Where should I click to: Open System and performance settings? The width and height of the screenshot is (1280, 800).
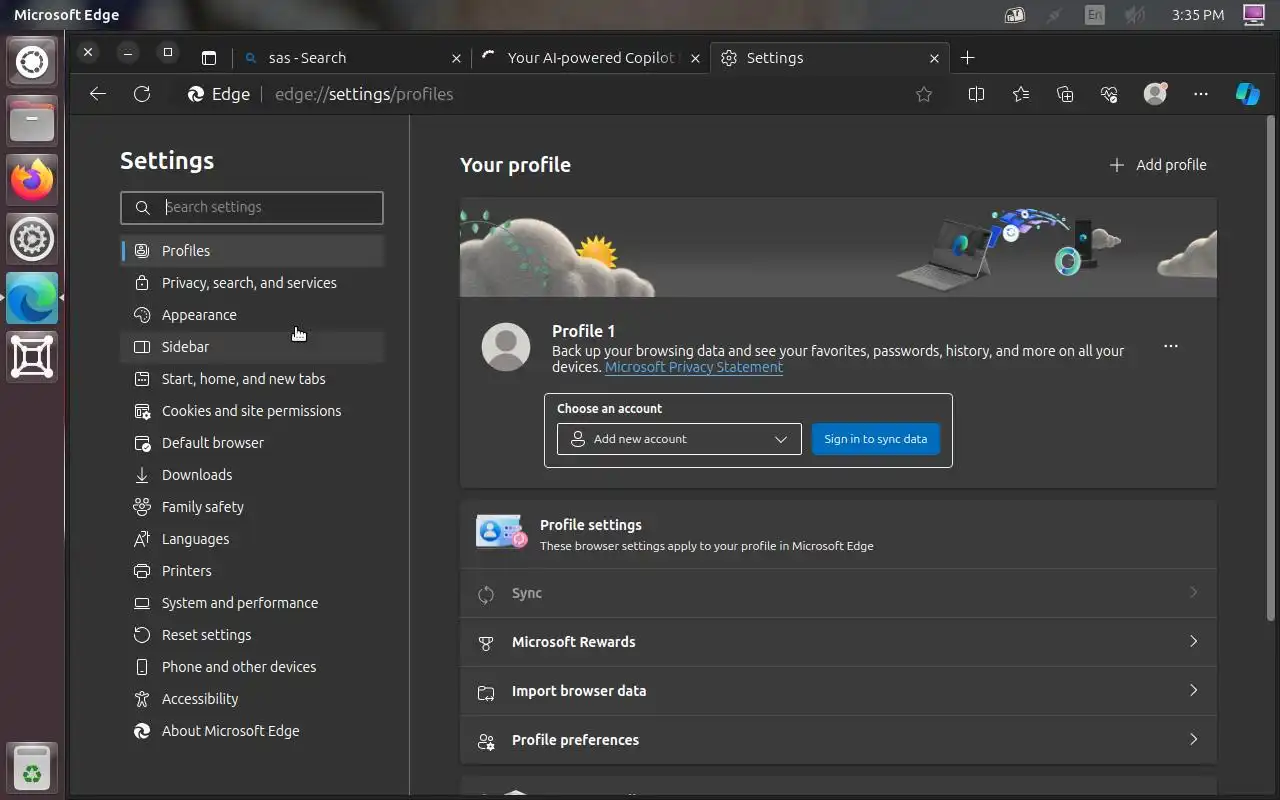coord(252,603)
